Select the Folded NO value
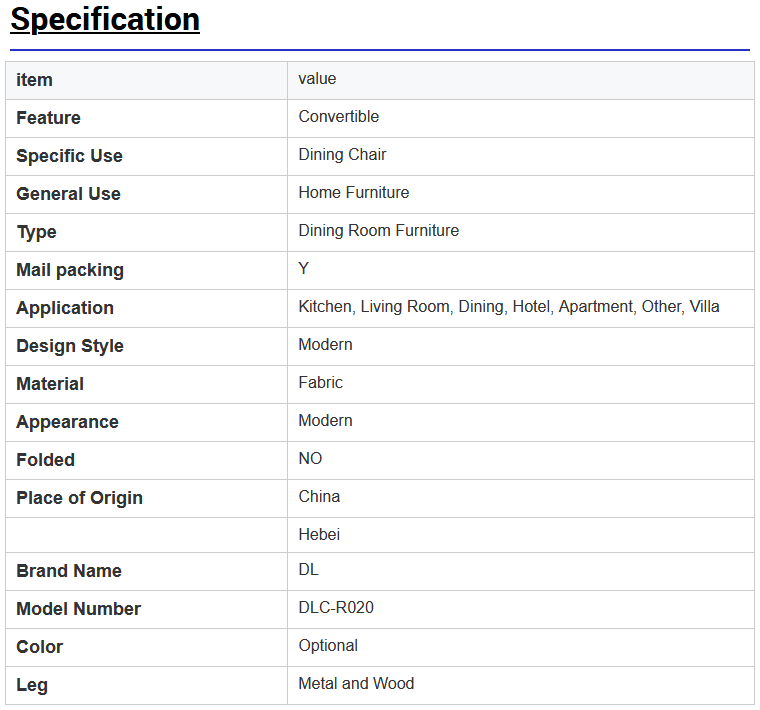The image size is (760, 710). point(310,458)
